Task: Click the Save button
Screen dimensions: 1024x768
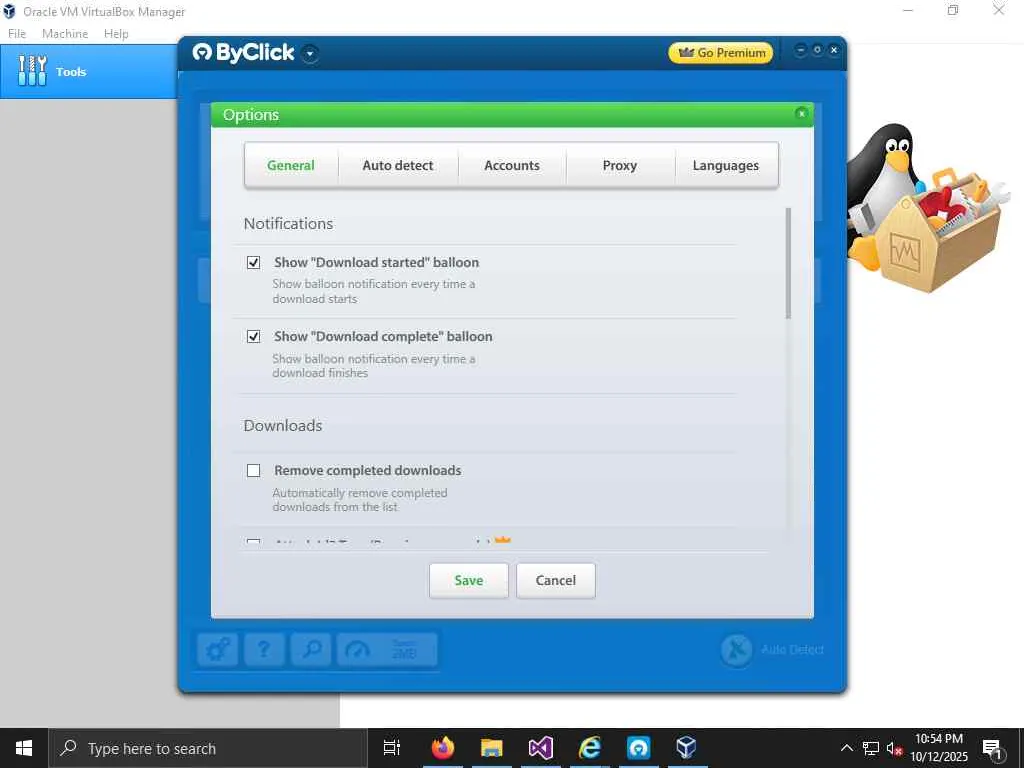Action: pyautogui.click(x=468, y=581)
